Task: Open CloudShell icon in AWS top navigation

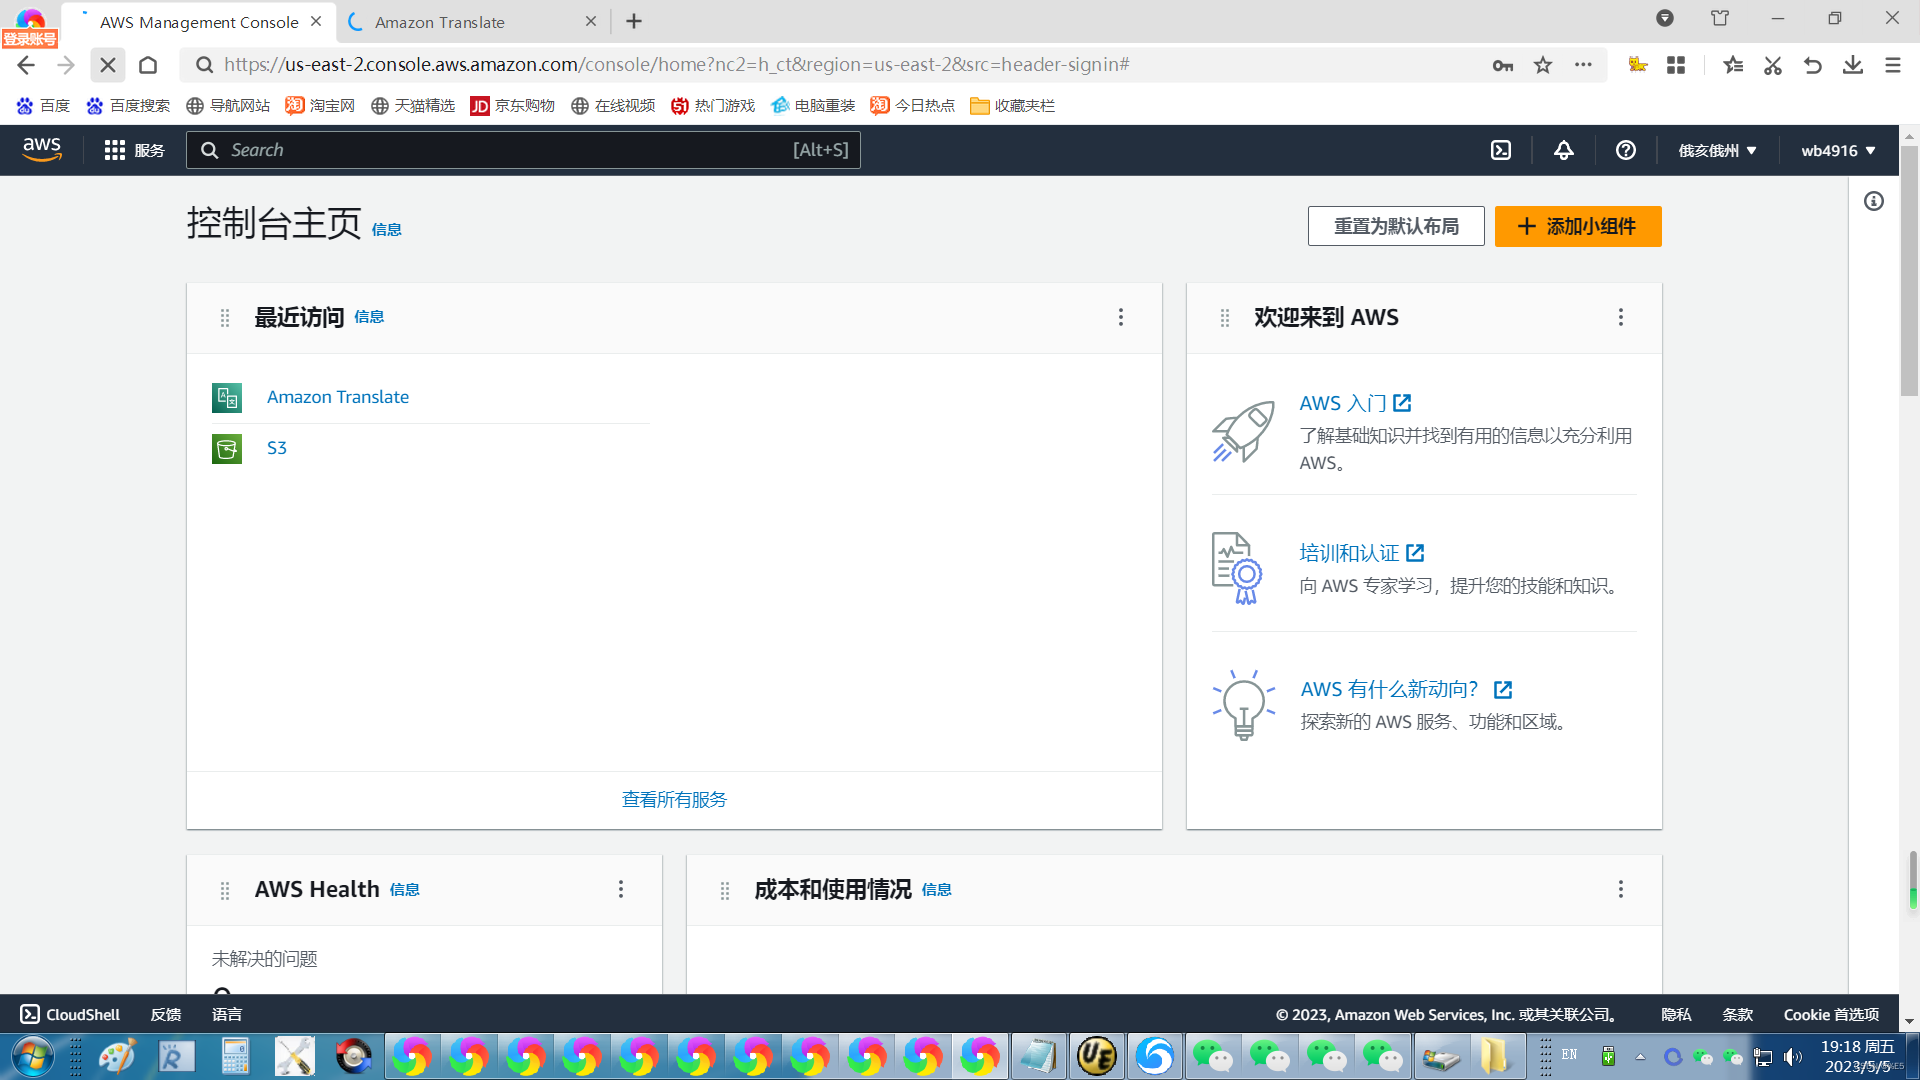Action: click(1501, 150)
